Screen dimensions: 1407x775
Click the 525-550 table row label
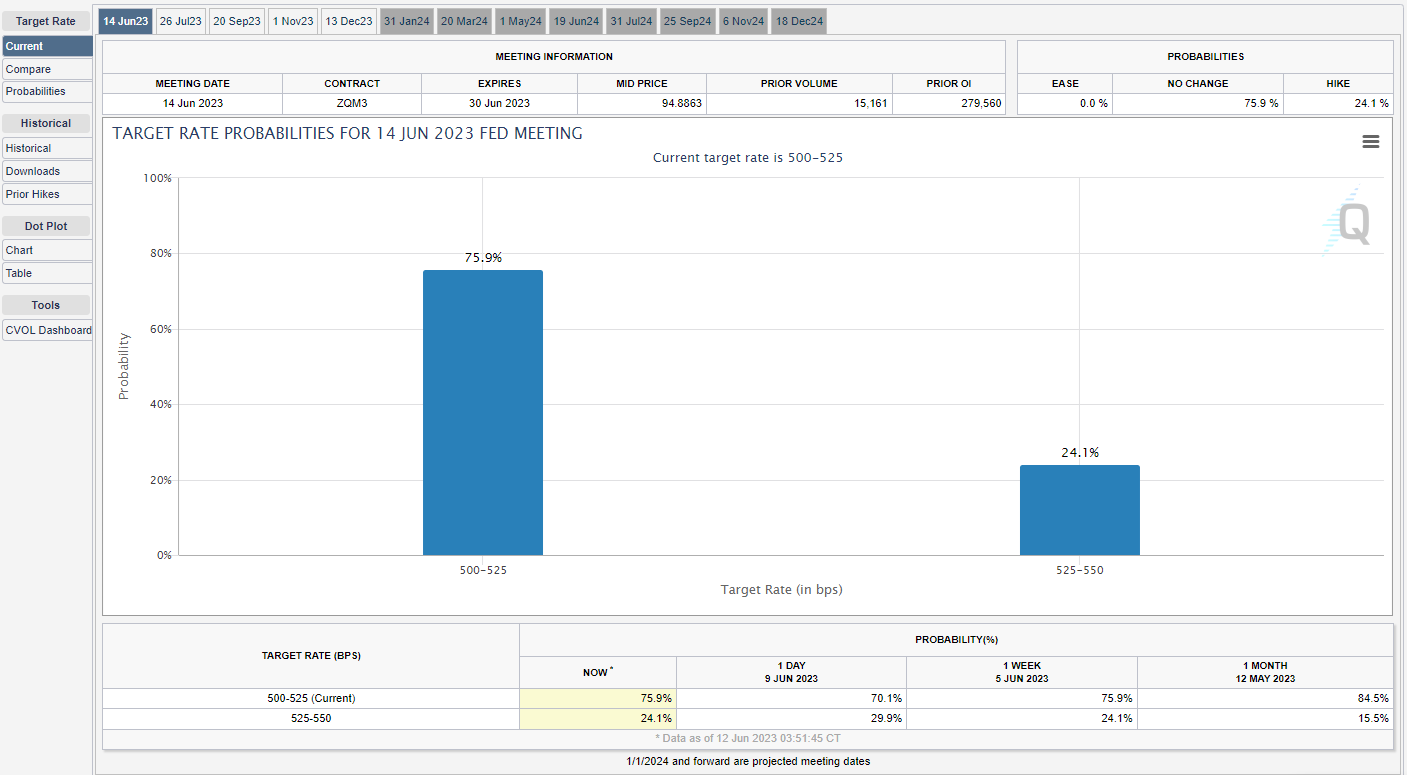coord(309,718)
